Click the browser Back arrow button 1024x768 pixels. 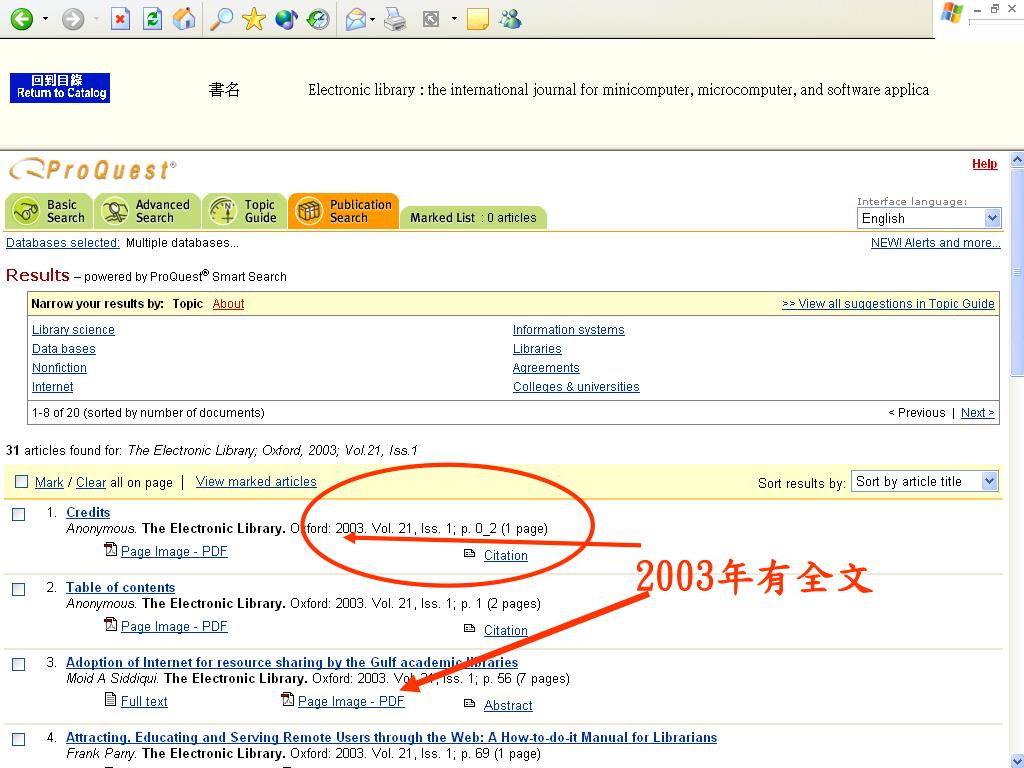coord(22,19)
